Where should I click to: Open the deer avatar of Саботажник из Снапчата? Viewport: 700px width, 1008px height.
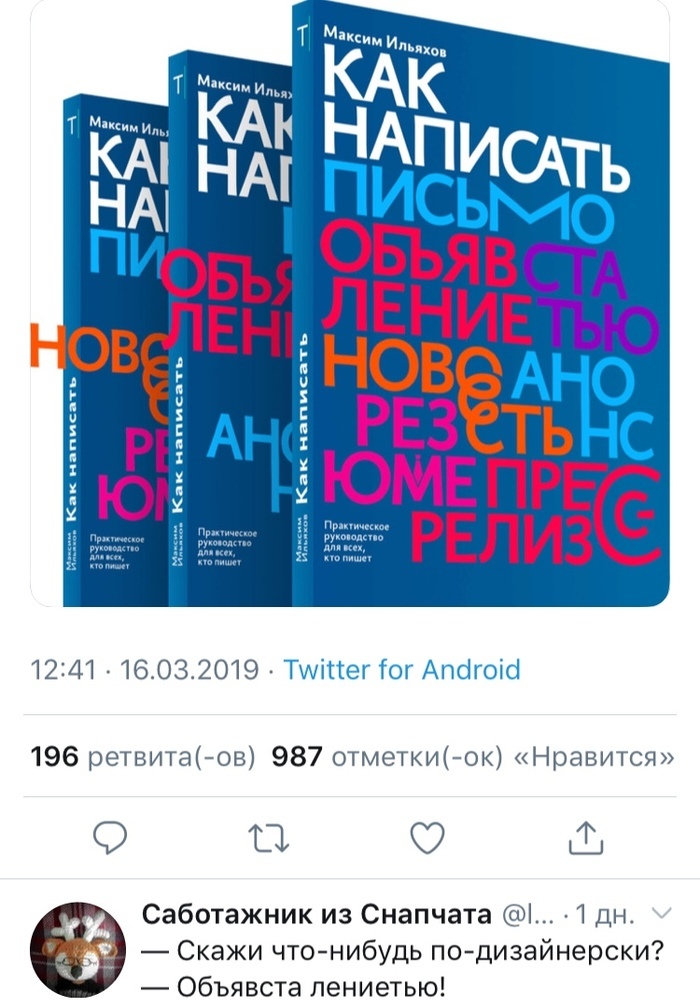coord(78,950)
